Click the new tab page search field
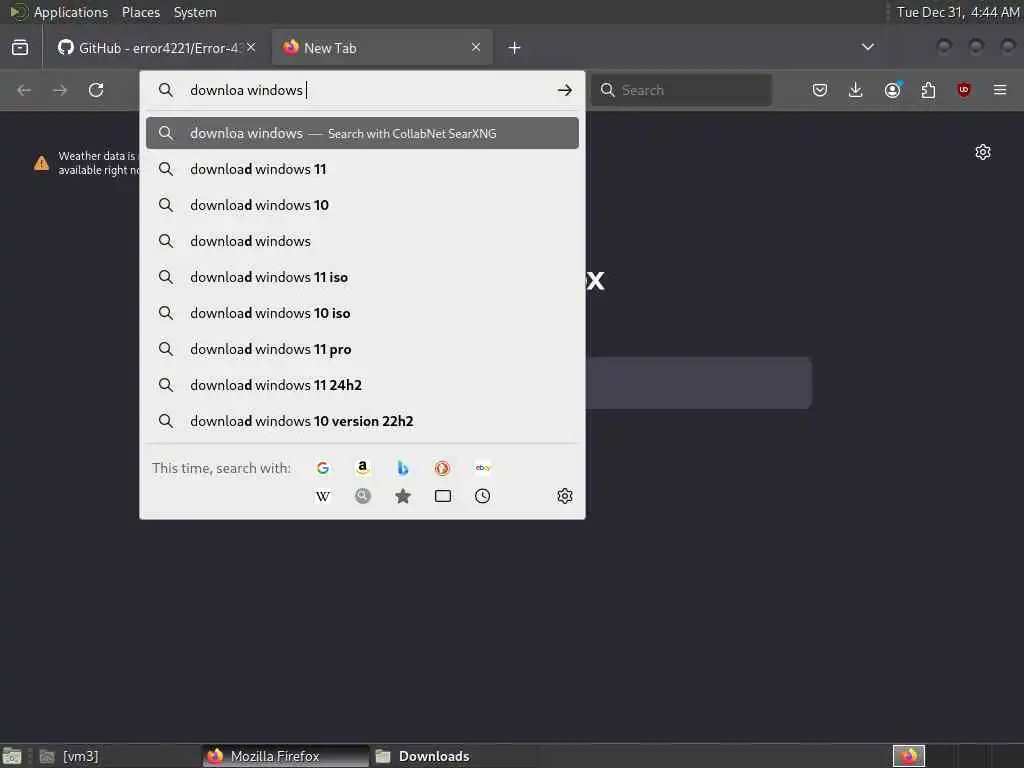The height and width of the screenshot is (768, 1024). pyautogui.click(x=698, y=383)
